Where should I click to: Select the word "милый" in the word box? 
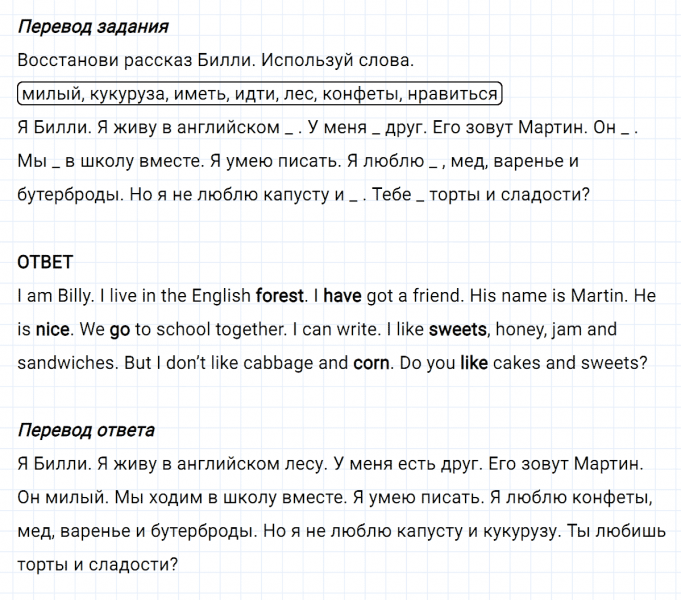point(49,94)
